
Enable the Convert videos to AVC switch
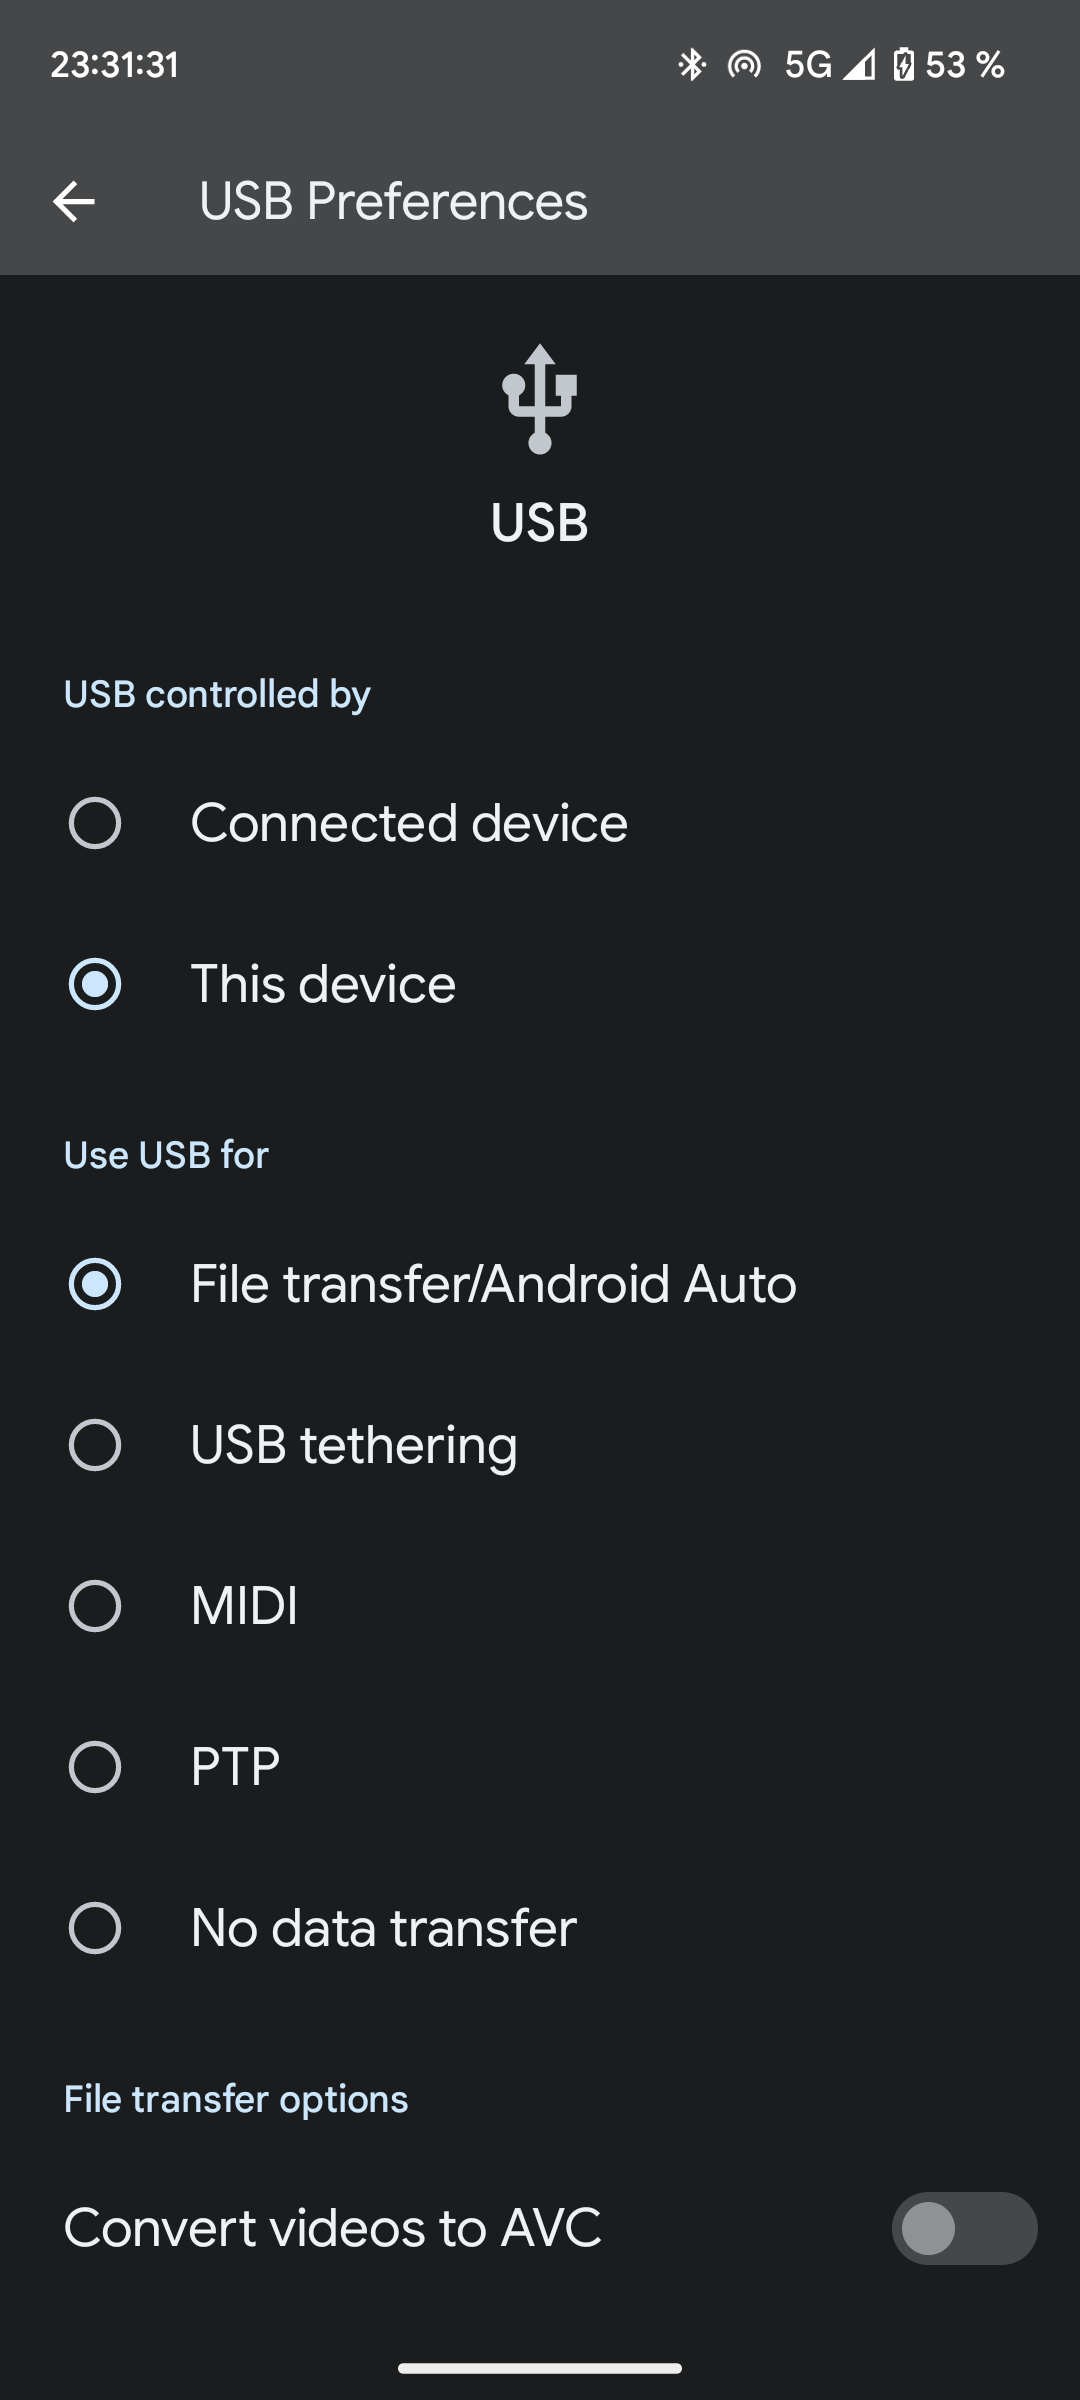tap(963, 2228)
